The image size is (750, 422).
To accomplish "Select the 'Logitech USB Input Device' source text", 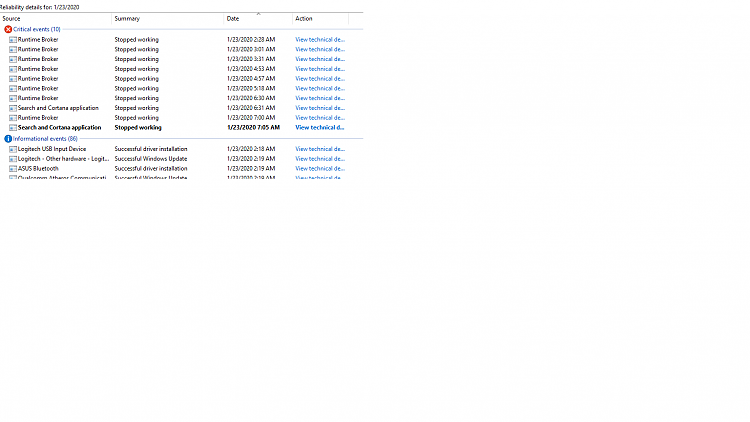I will tap(52, 149).
